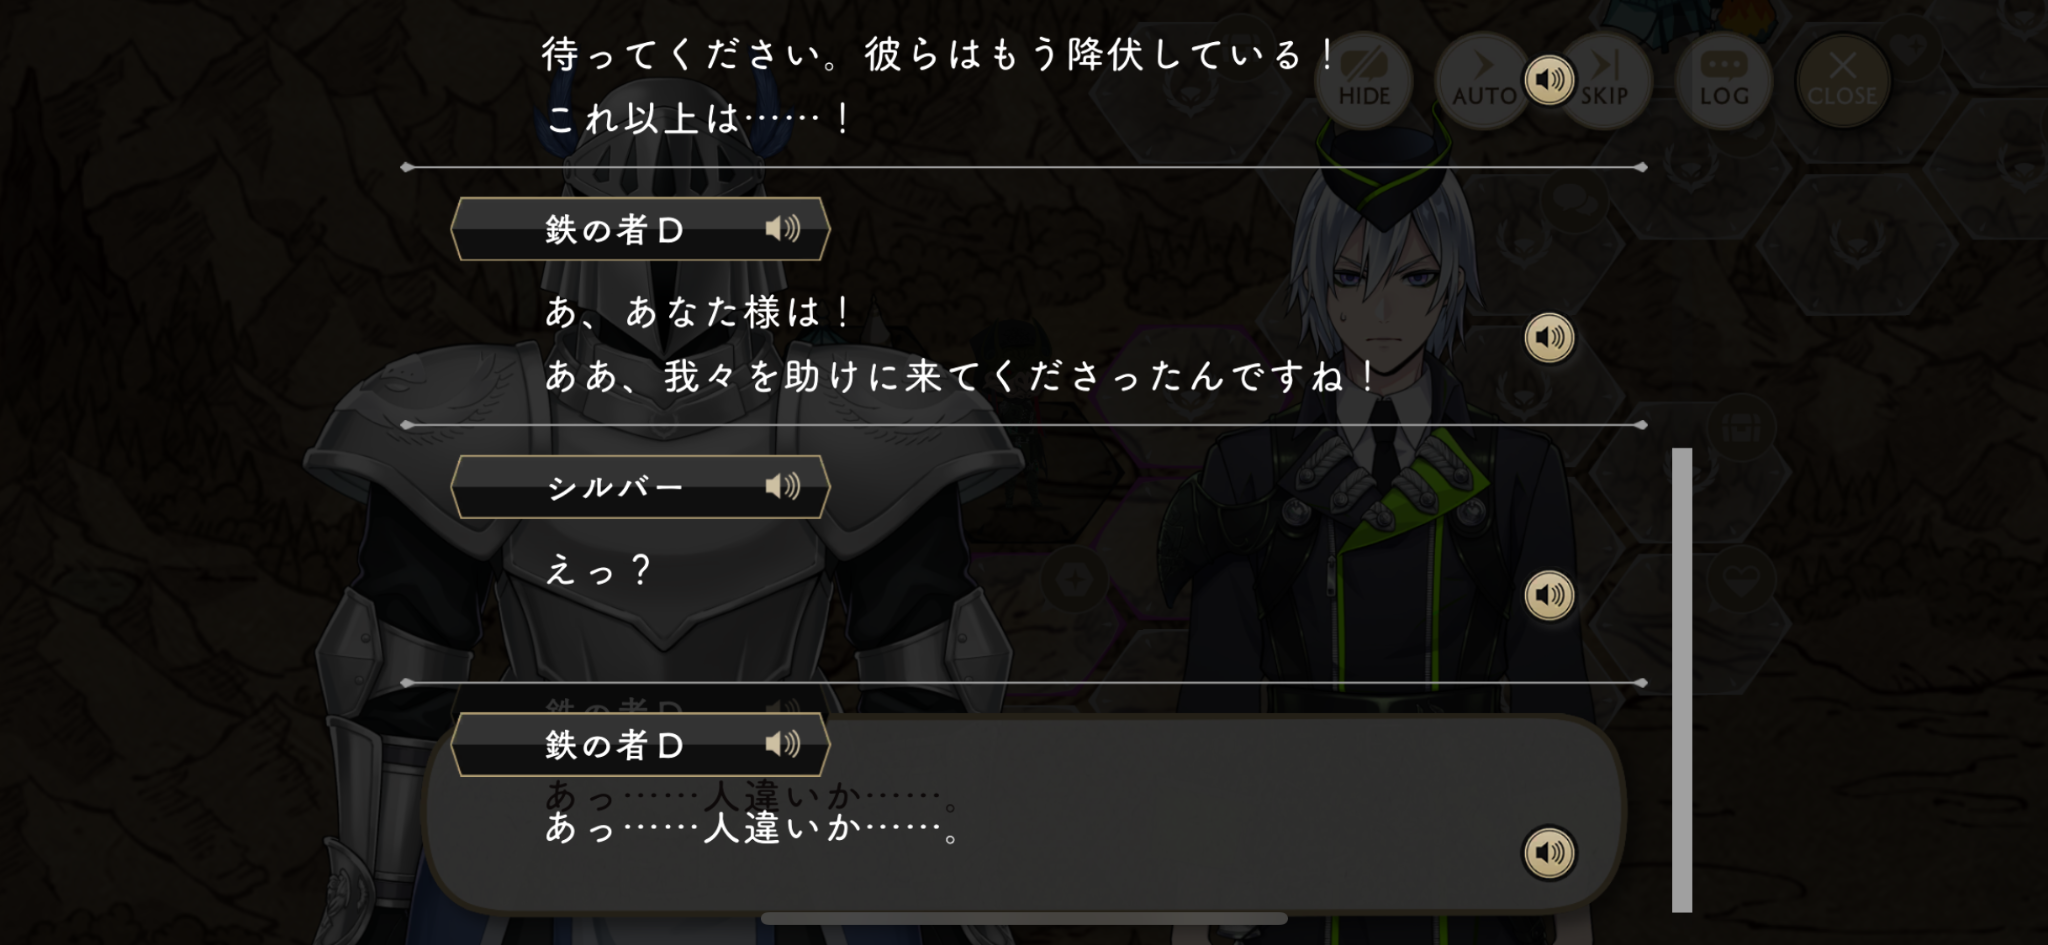This screenshot has height=945, width=2048.
Task: Tap the SKIP button
Action: pyautogui.click(x=1604, y=80)
